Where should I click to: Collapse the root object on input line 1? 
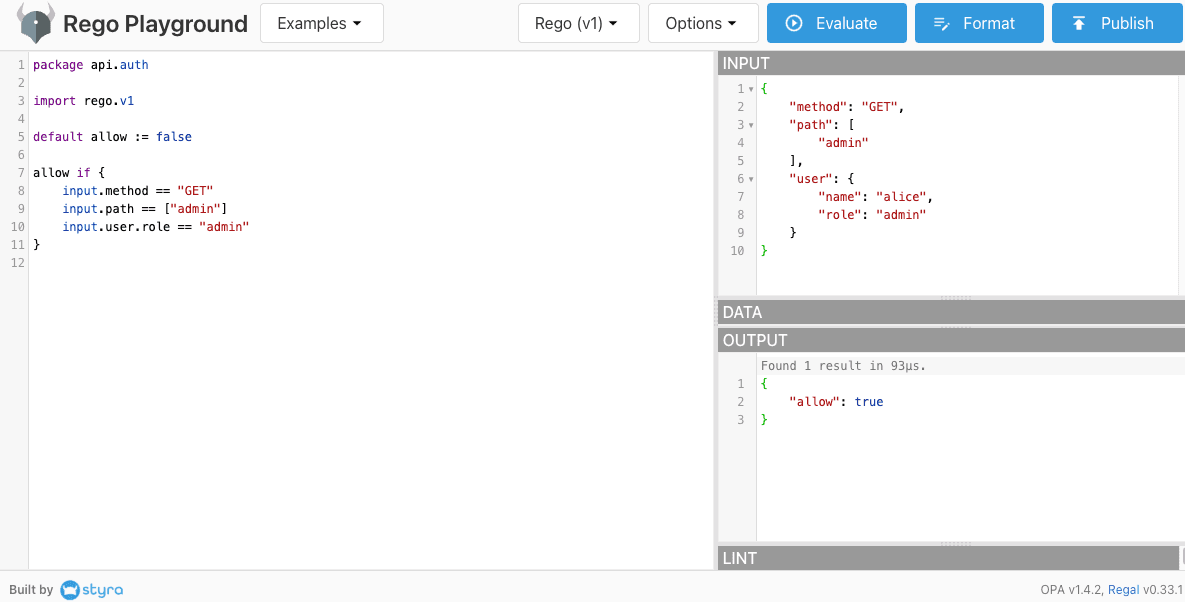751,89
